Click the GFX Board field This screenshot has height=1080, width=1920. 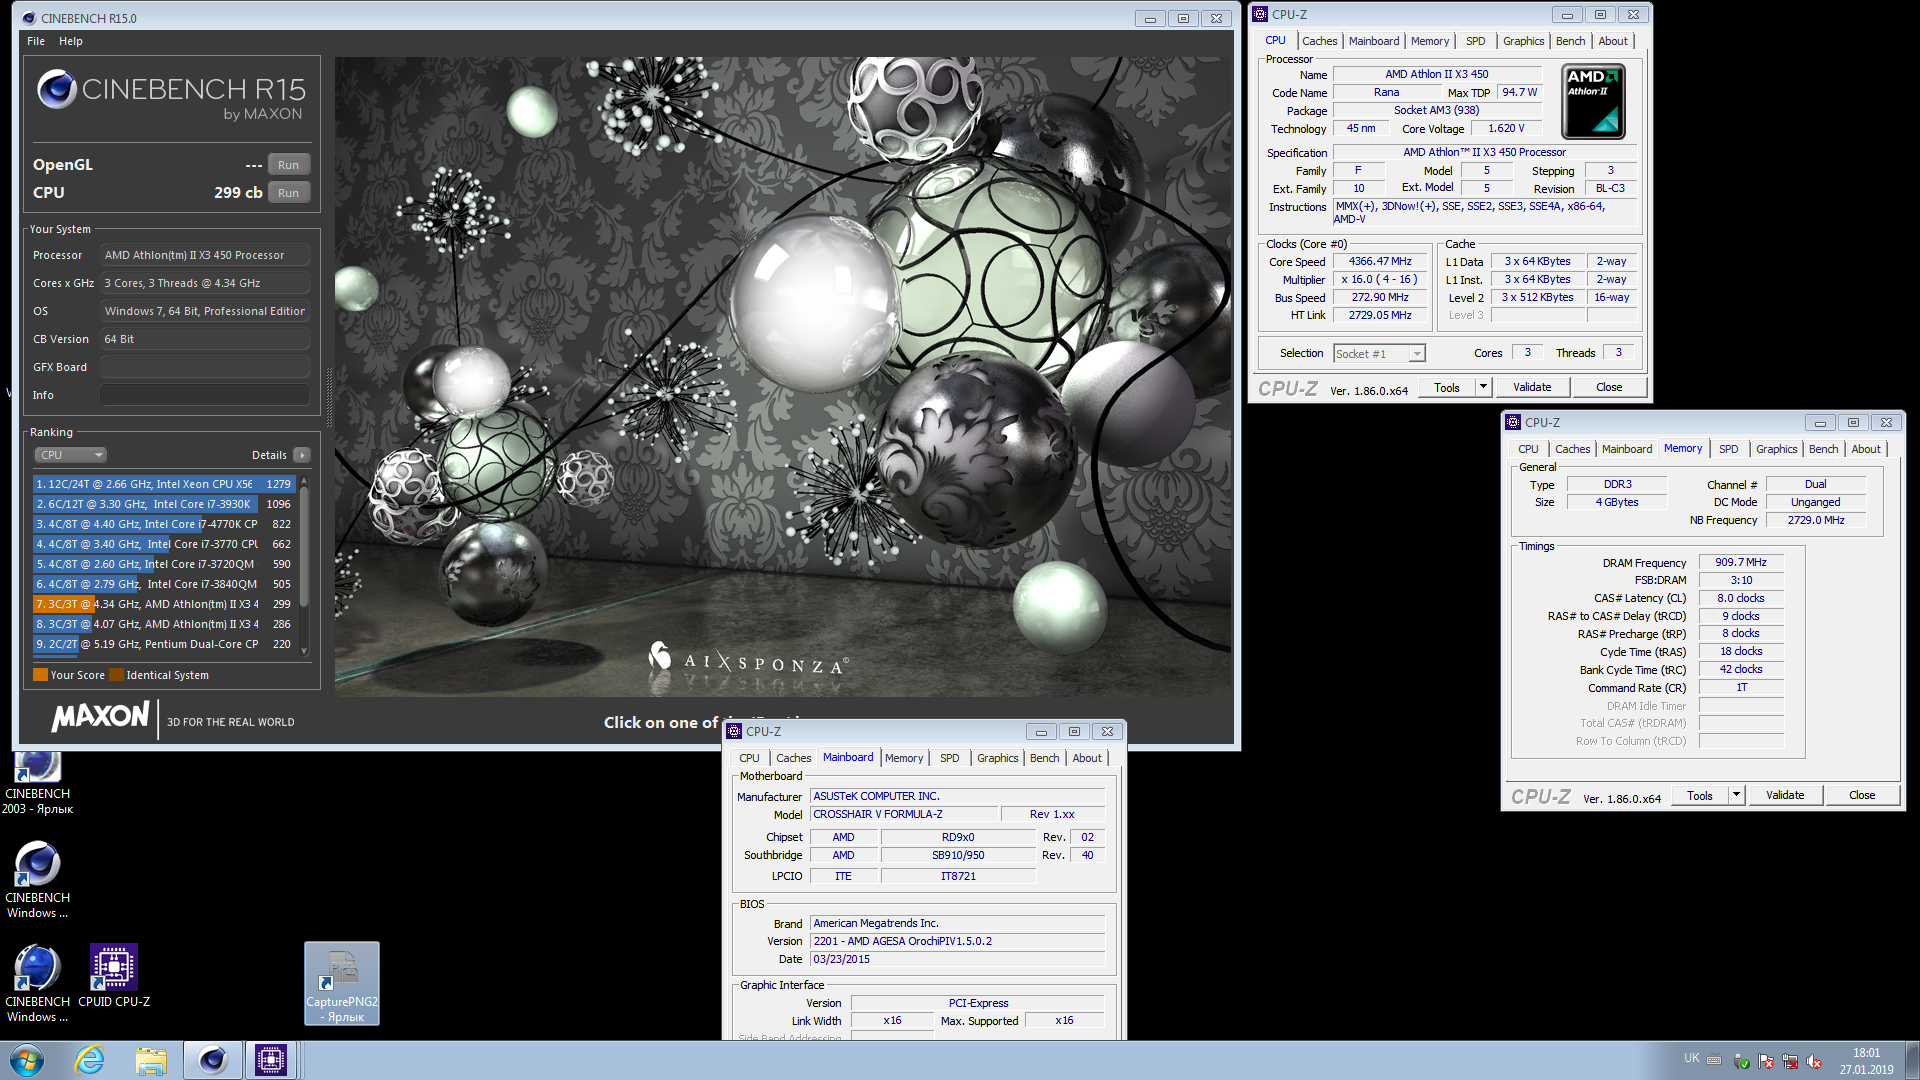204,367
